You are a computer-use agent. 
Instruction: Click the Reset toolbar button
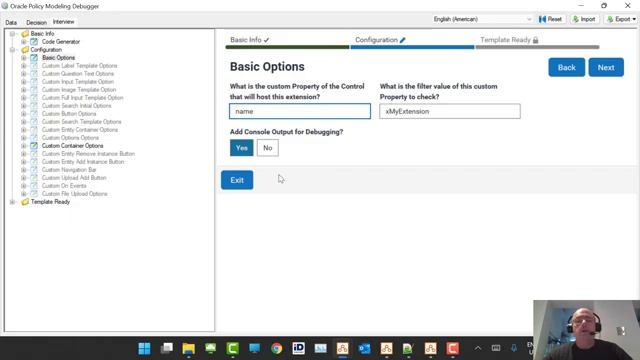tap(551, 19)
